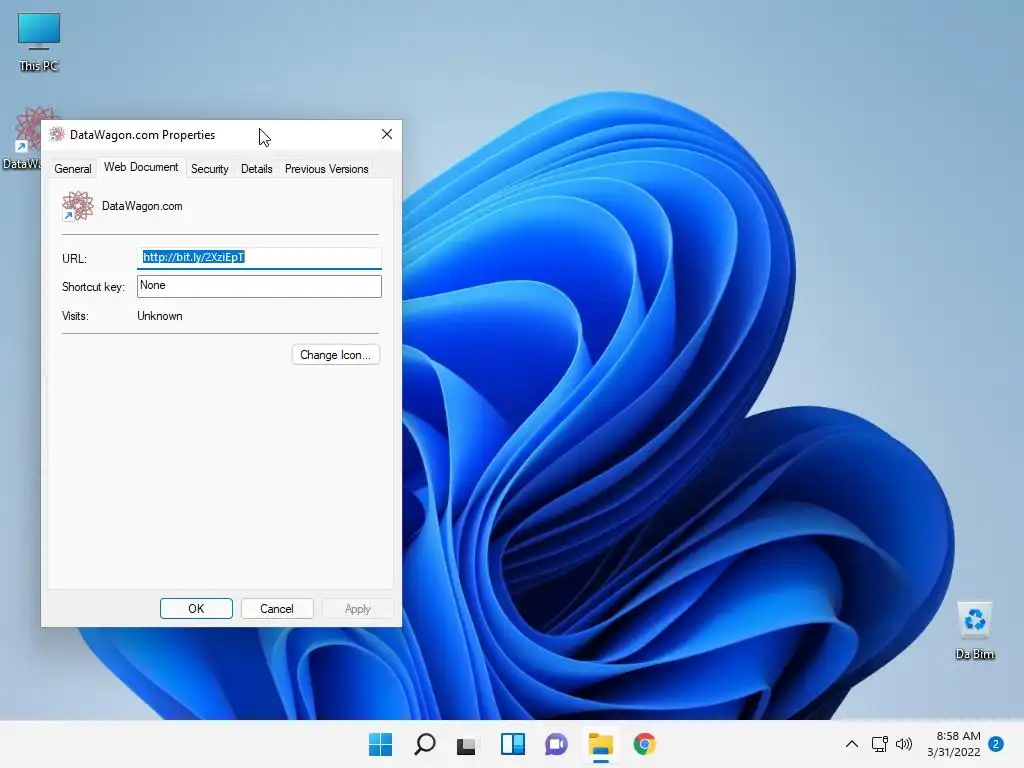Click the DataWagon.com shortcut icon in dialog
This screenshot has width=1024, height=768.
(78, 206)
